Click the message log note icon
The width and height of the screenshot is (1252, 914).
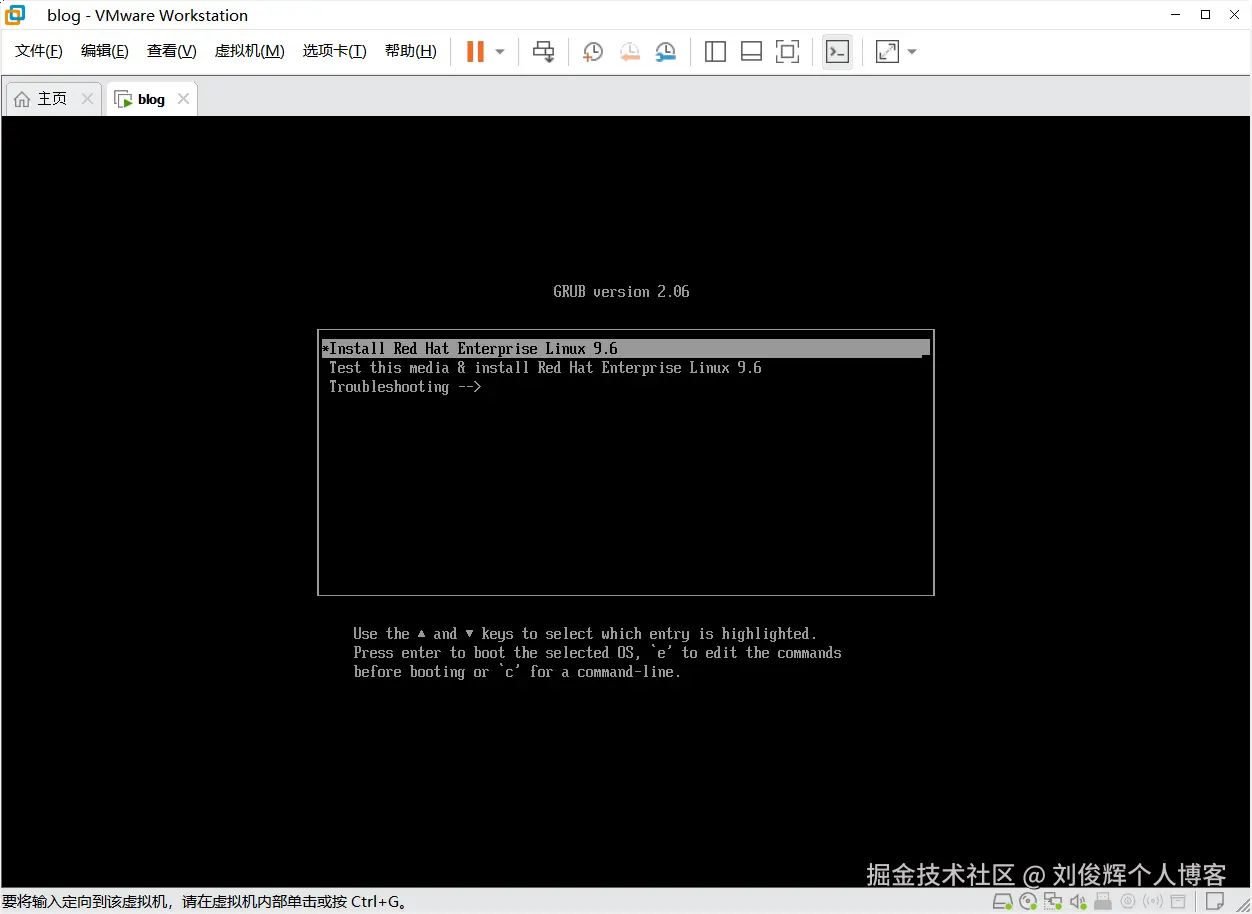pyautogui.click(x=1214, y=902)
